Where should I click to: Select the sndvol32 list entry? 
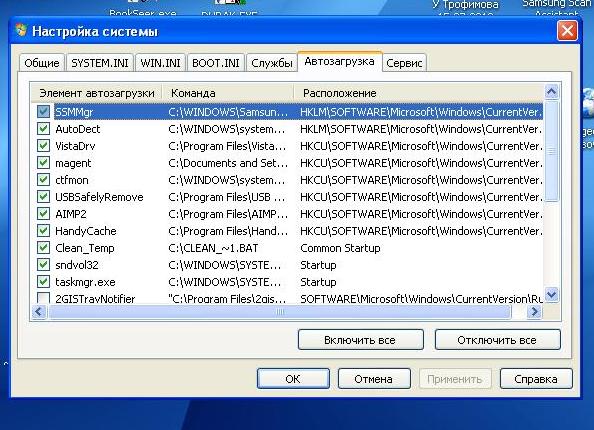77,265
